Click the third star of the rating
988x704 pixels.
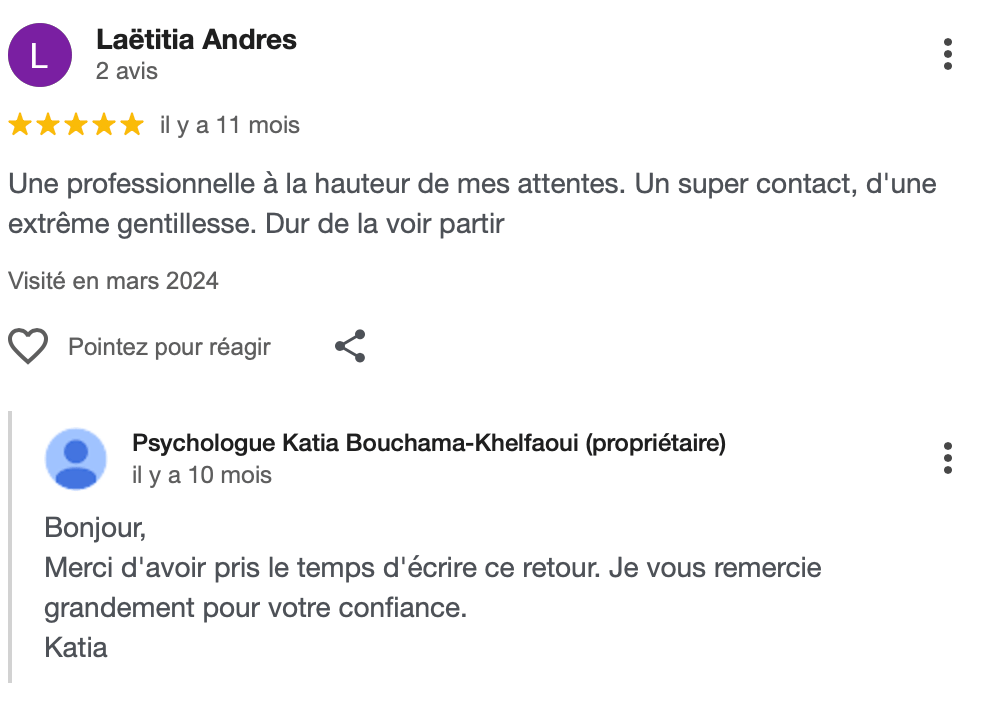76,125
